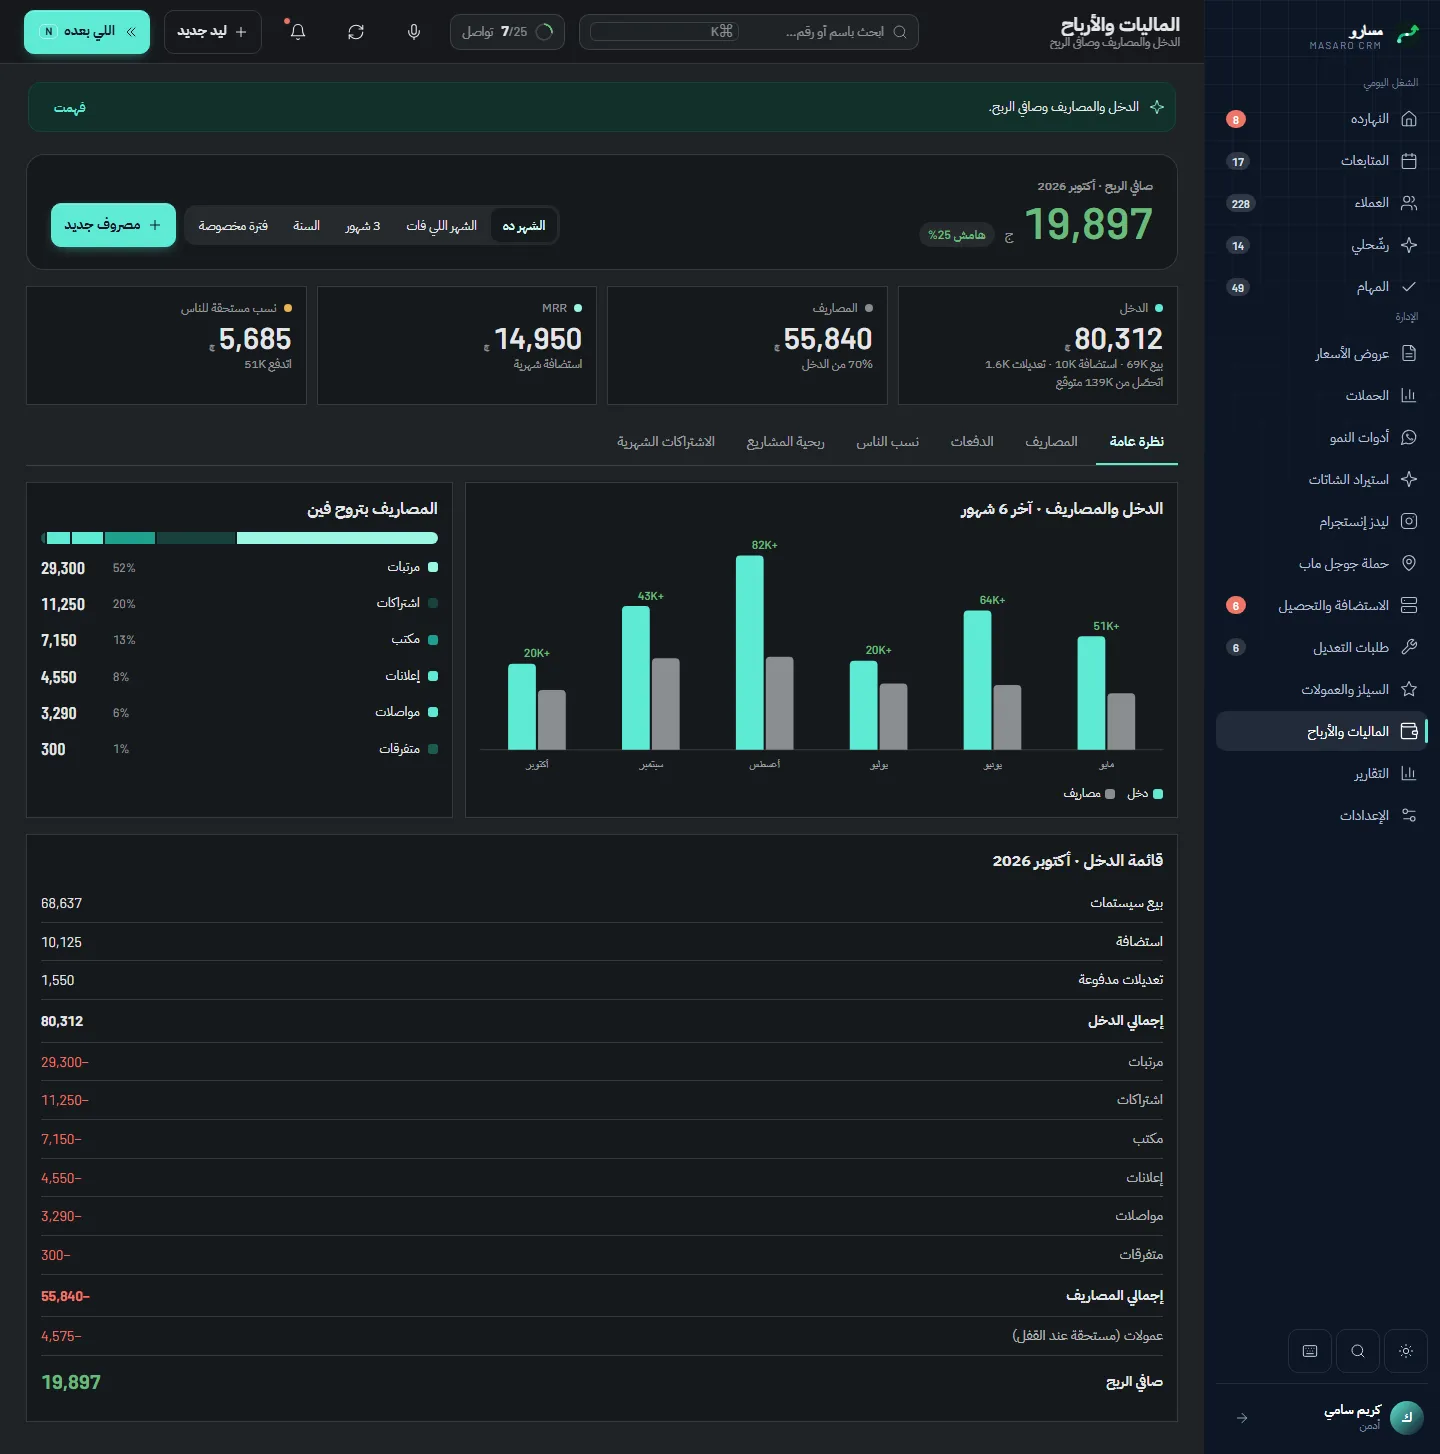Toggle the theme sun icon
Viewport: 1440px width, 1454px height.
point(1406,1351)
